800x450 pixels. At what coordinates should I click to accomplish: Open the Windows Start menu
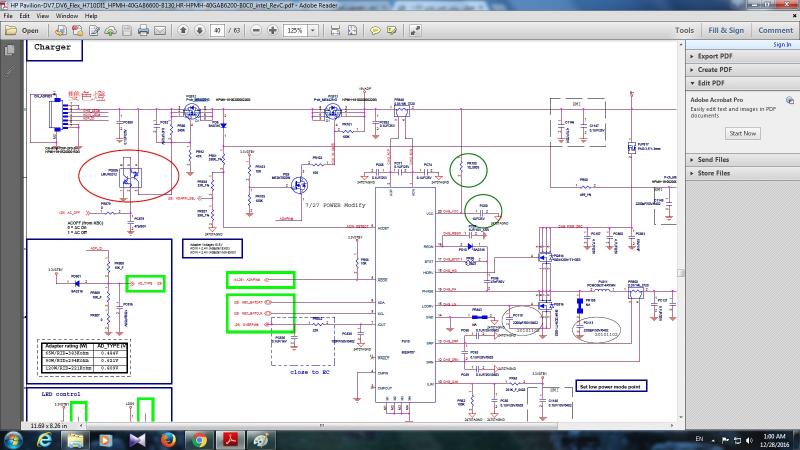point(12,440)
